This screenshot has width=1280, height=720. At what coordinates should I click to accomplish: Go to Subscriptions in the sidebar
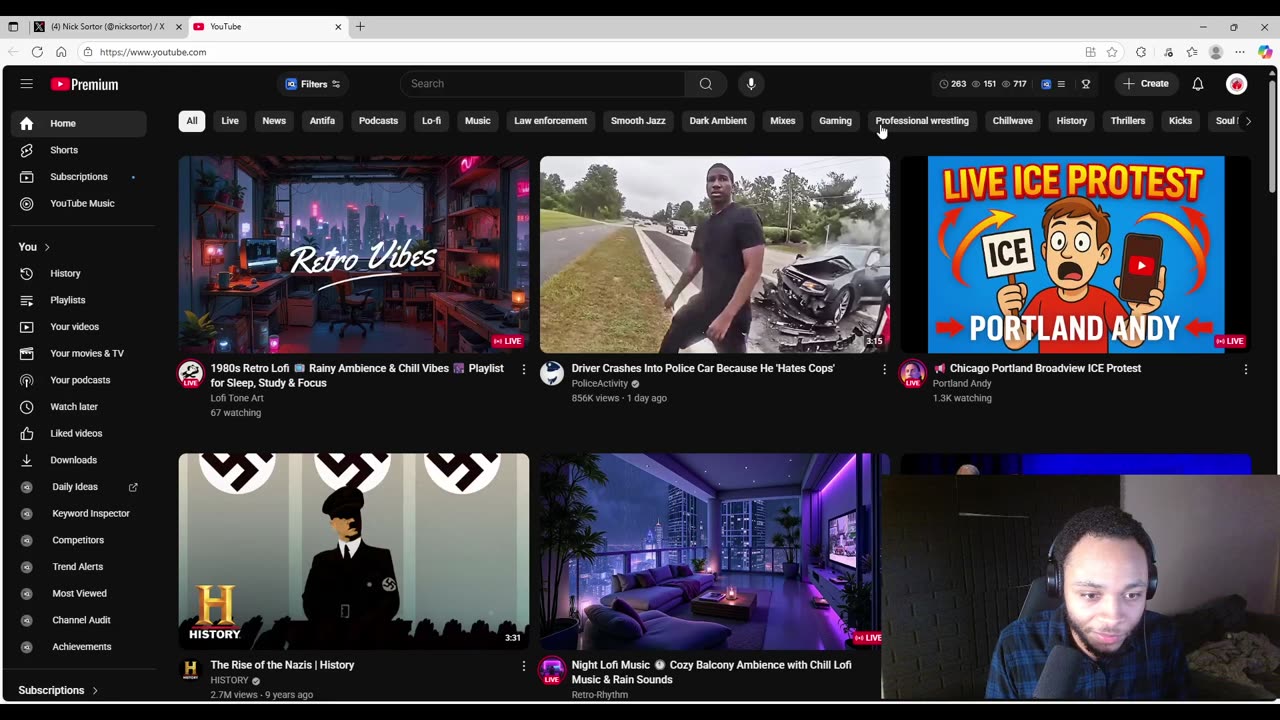click(x=79, y=177)
